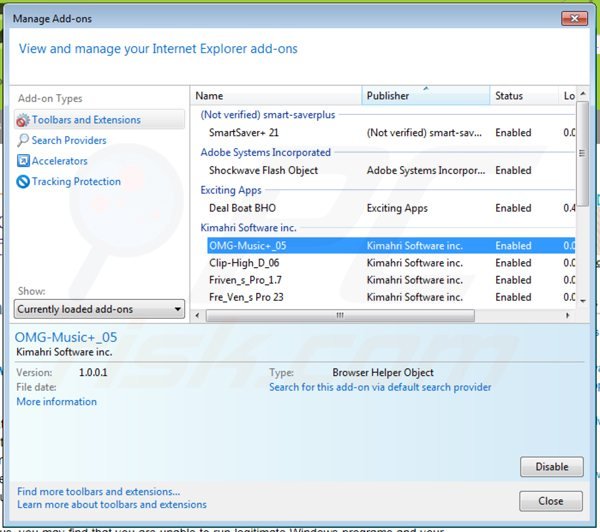The image size is (600, 532).
Task: Click the vertical scrollbar down arrow
Action: (x=582, y=301)
